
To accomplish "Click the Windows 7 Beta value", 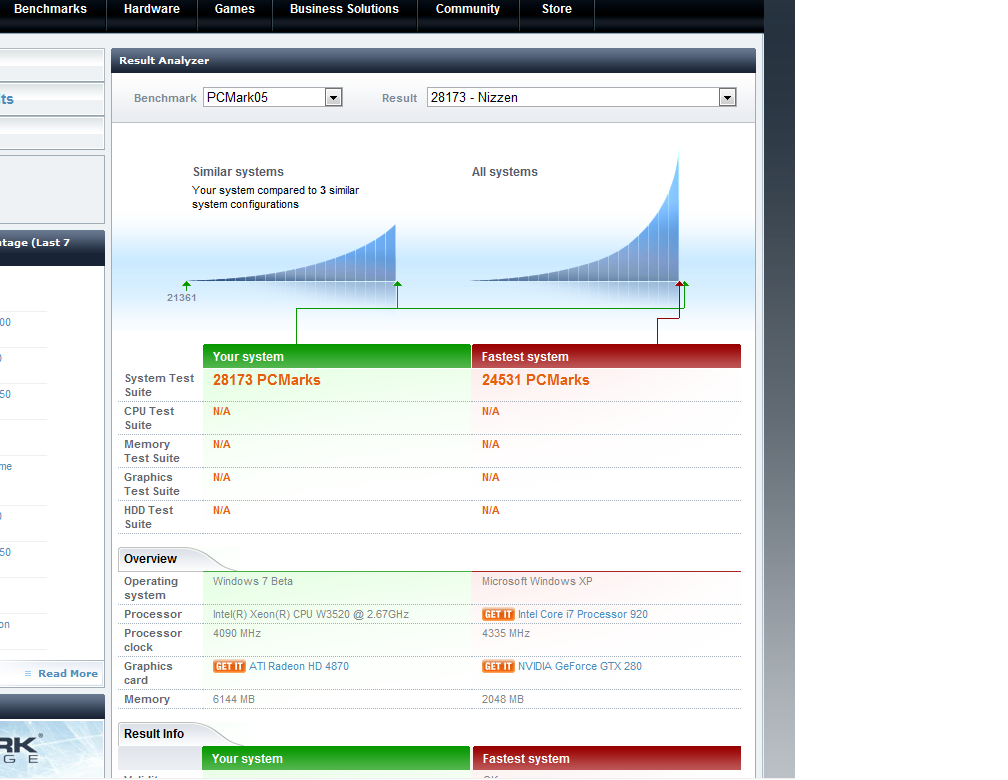I will [x=253, y=581].
